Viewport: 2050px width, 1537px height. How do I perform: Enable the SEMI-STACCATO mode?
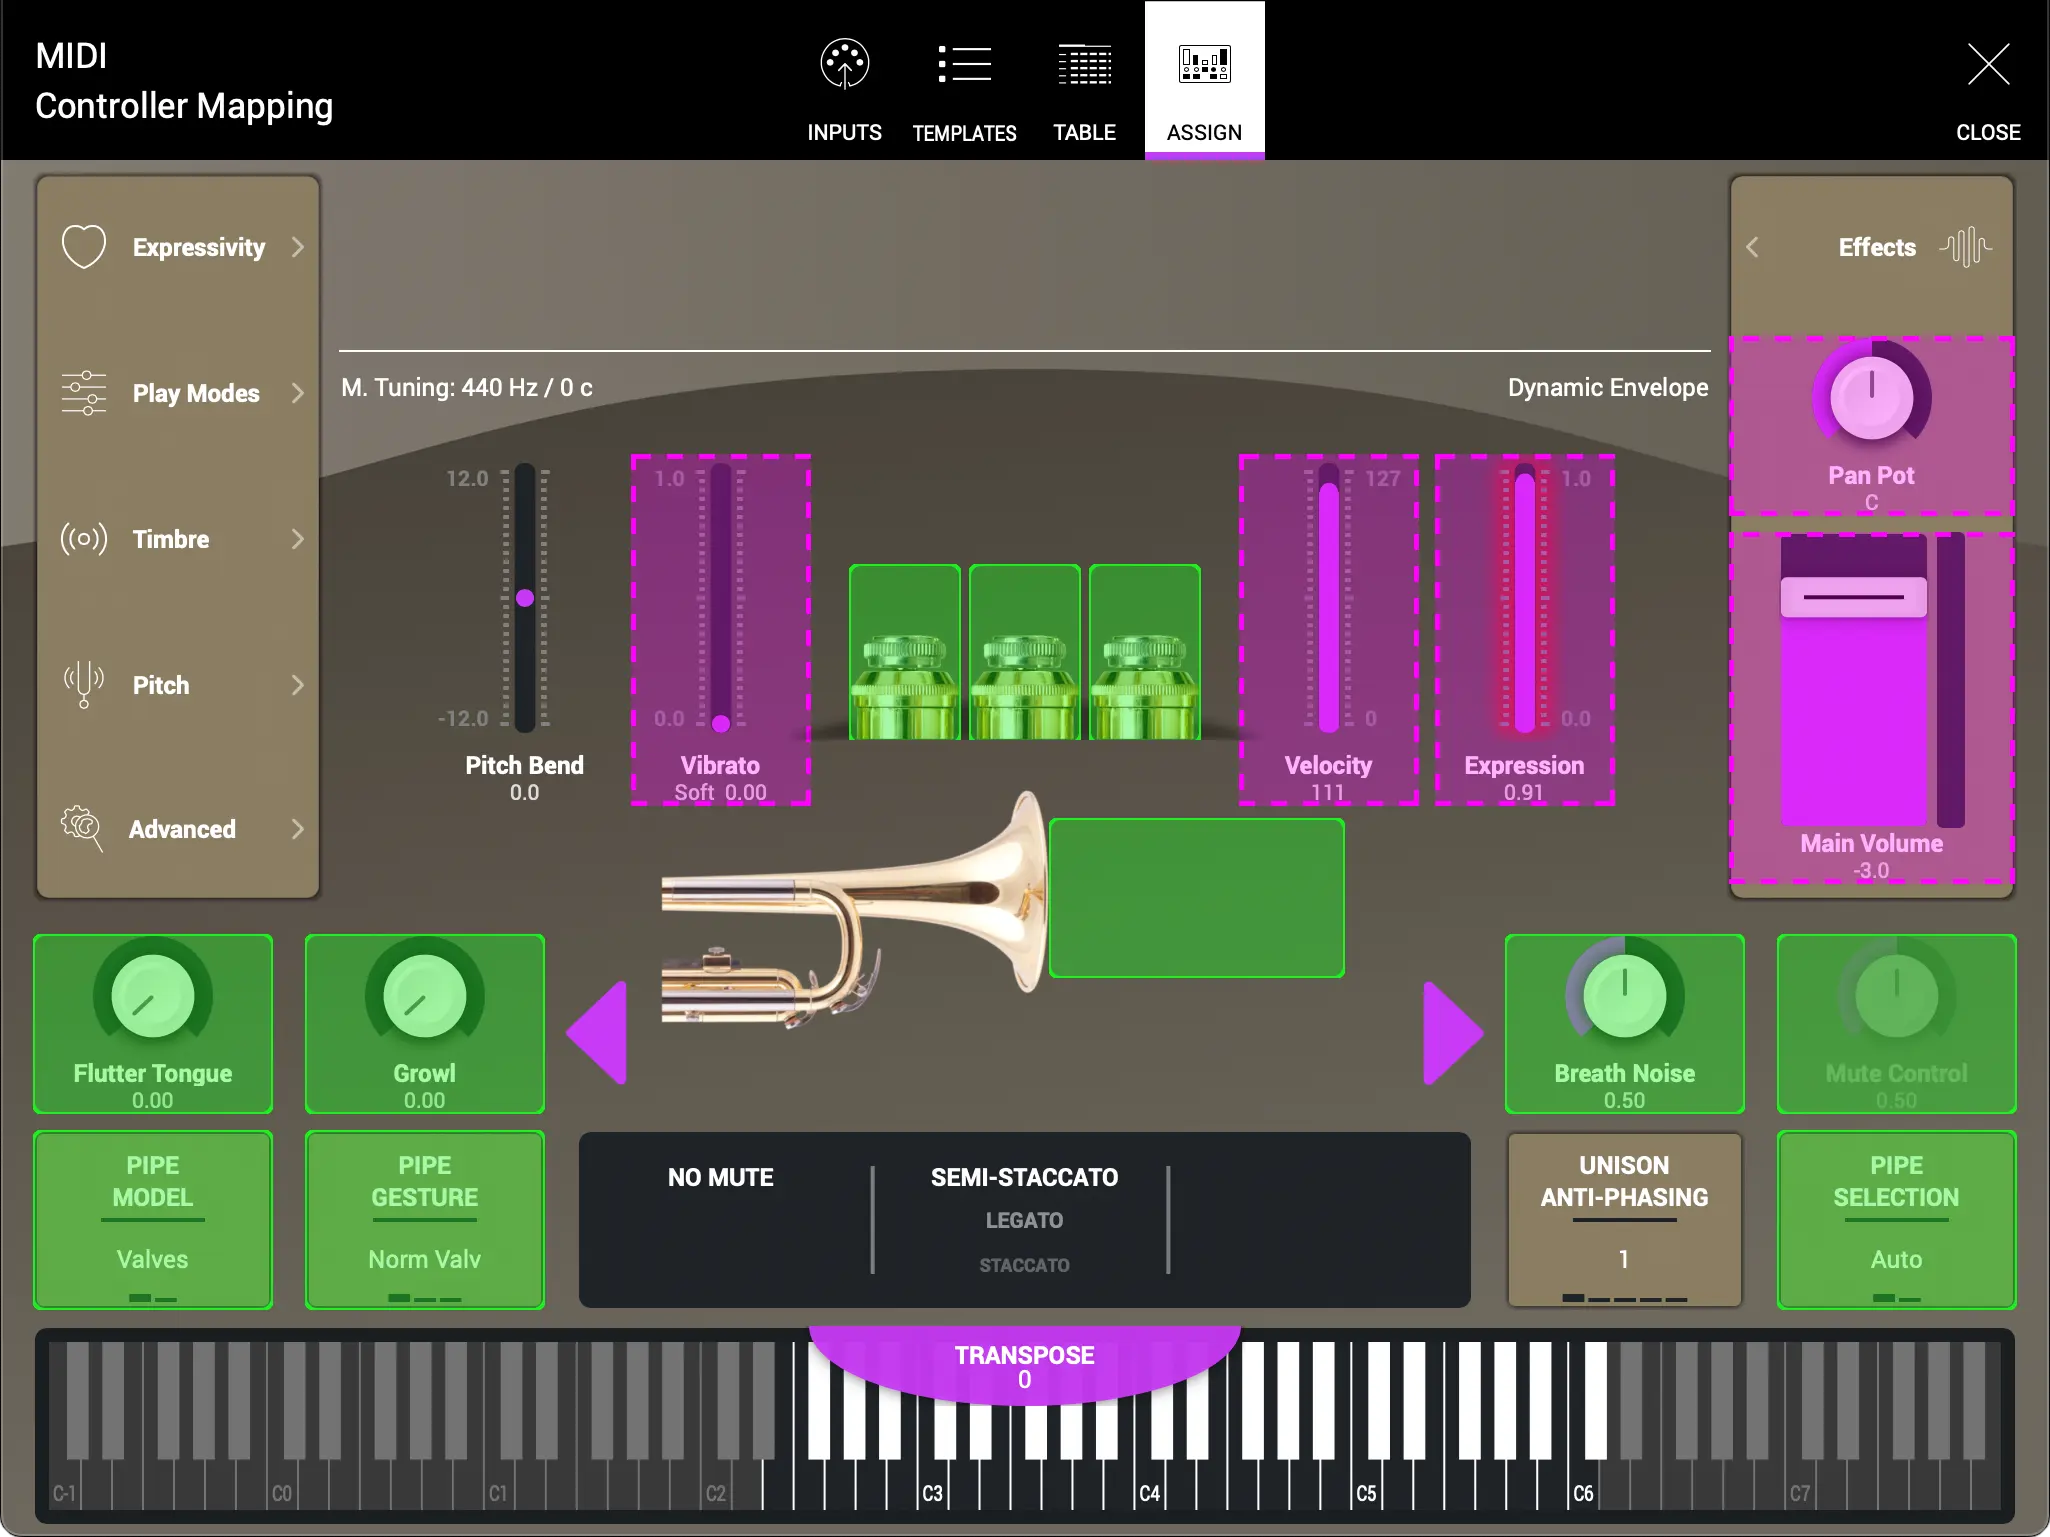pos(1024,1177)
